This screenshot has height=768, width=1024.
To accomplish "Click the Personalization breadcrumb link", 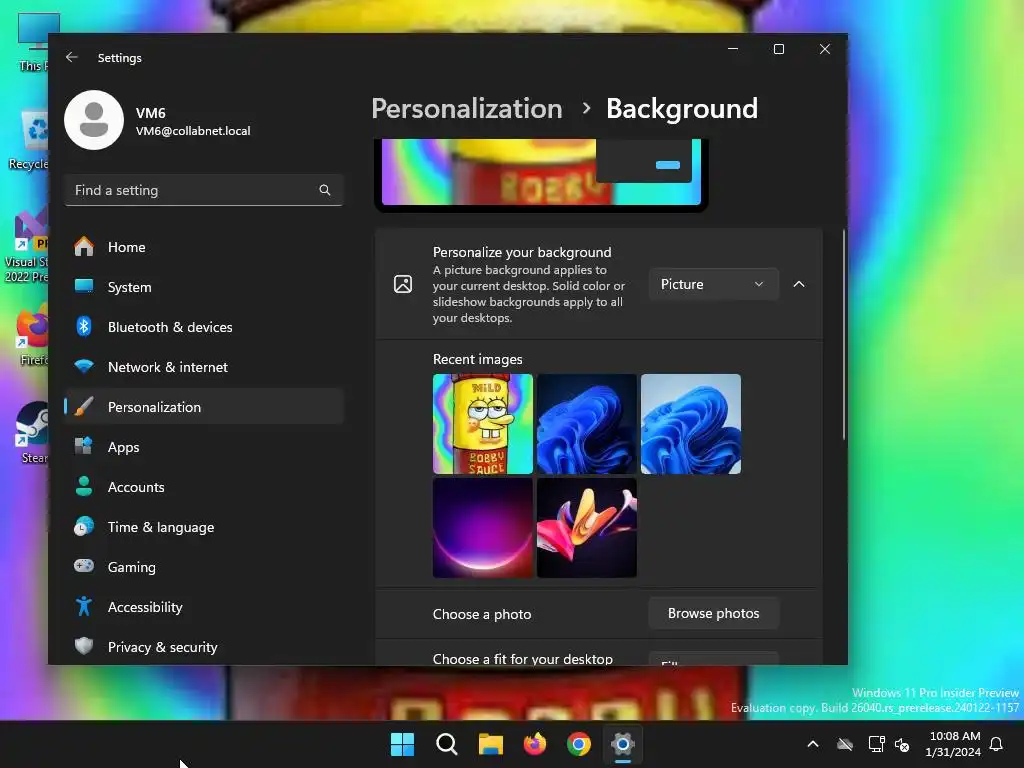I will point(467,108).
